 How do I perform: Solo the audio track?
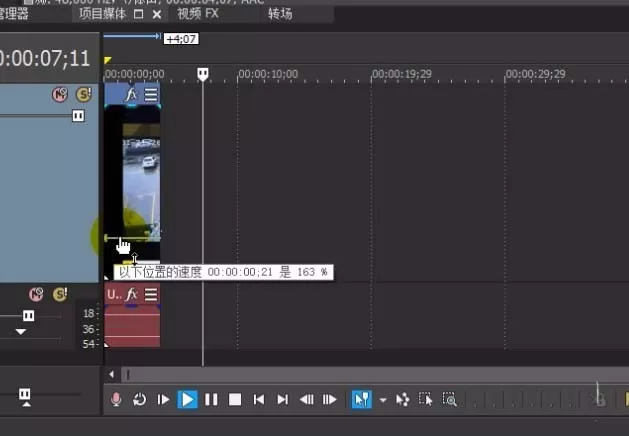pyautogui.click(x=60, y=294)
